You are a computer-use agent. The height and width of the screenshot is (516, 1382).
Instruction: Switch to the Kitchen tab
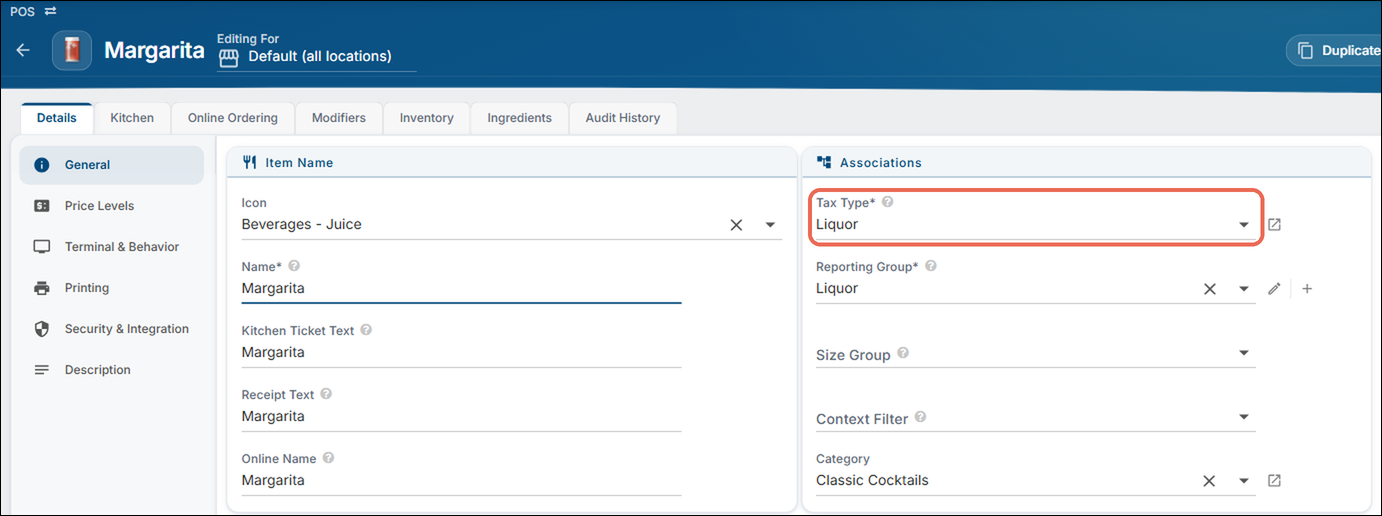[132, 118]
